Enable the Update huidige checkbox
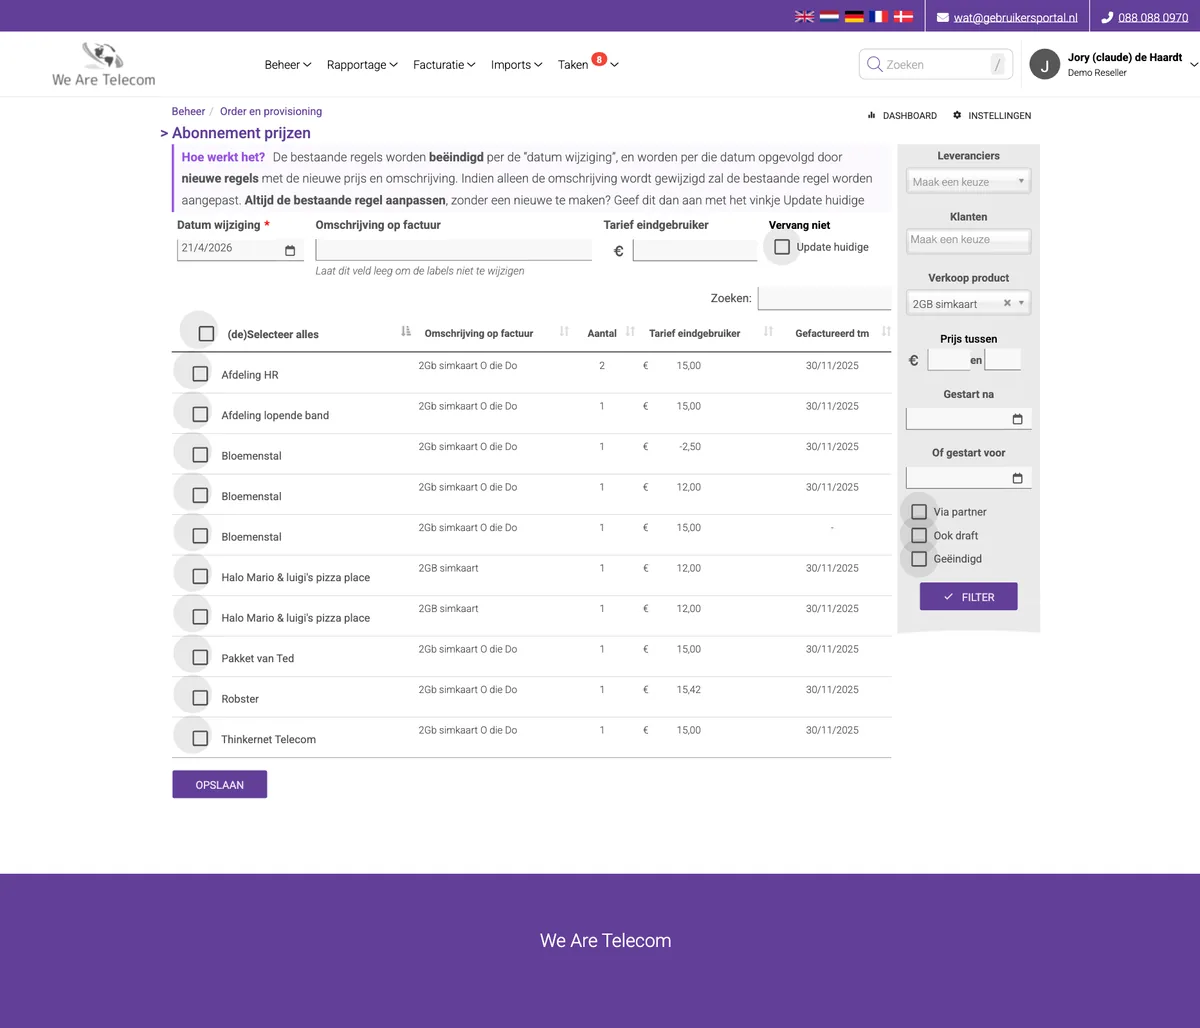 point(782,247)
